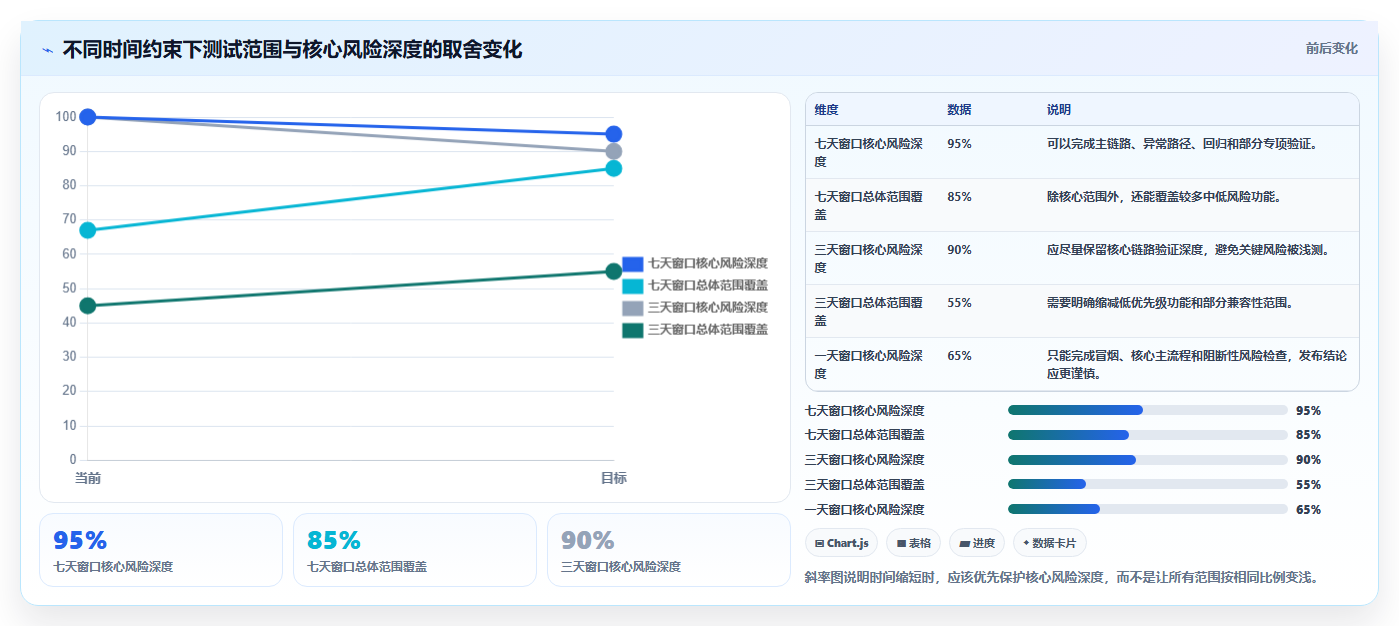
Task: Click the 前后变化 badge in header
Action: pos(1331,48)
